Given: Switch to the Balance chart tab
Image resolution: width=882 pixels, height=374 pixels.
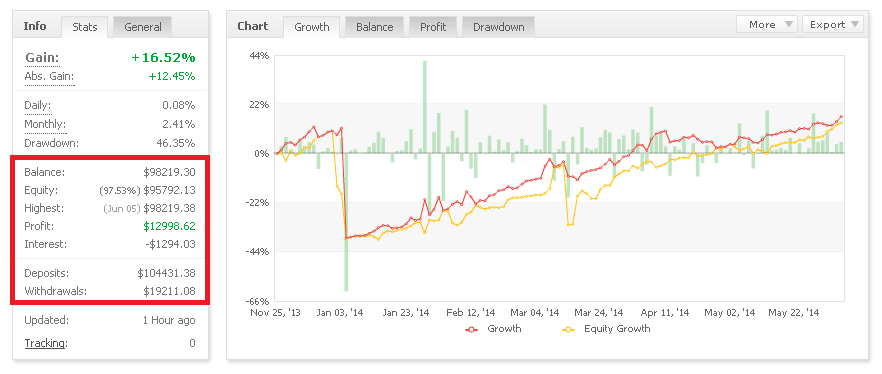Looking at the screenshot, I should [x=374, y=27].
